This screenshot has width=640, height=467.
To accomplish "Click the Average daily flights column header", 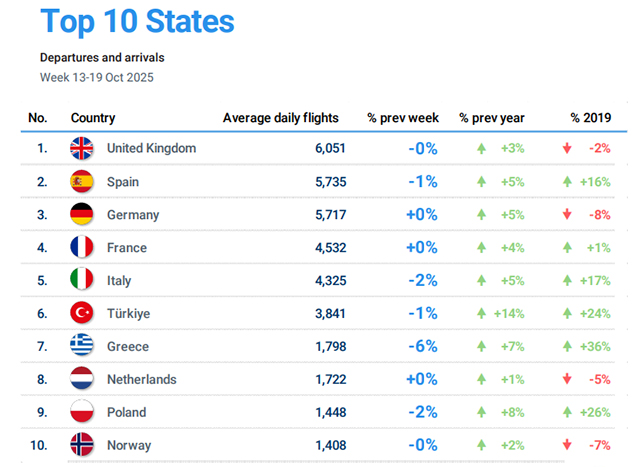I will [280, 118].
